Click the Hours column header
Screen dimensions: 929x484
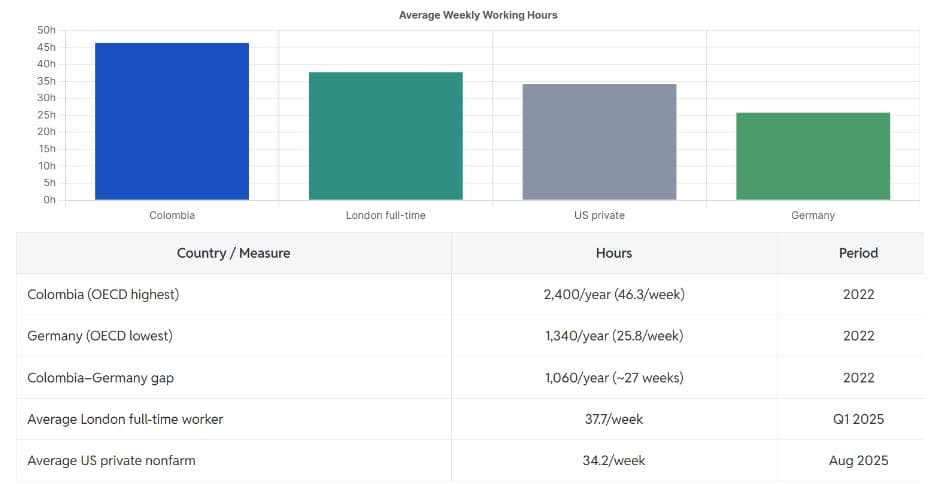tap(614, 253)
